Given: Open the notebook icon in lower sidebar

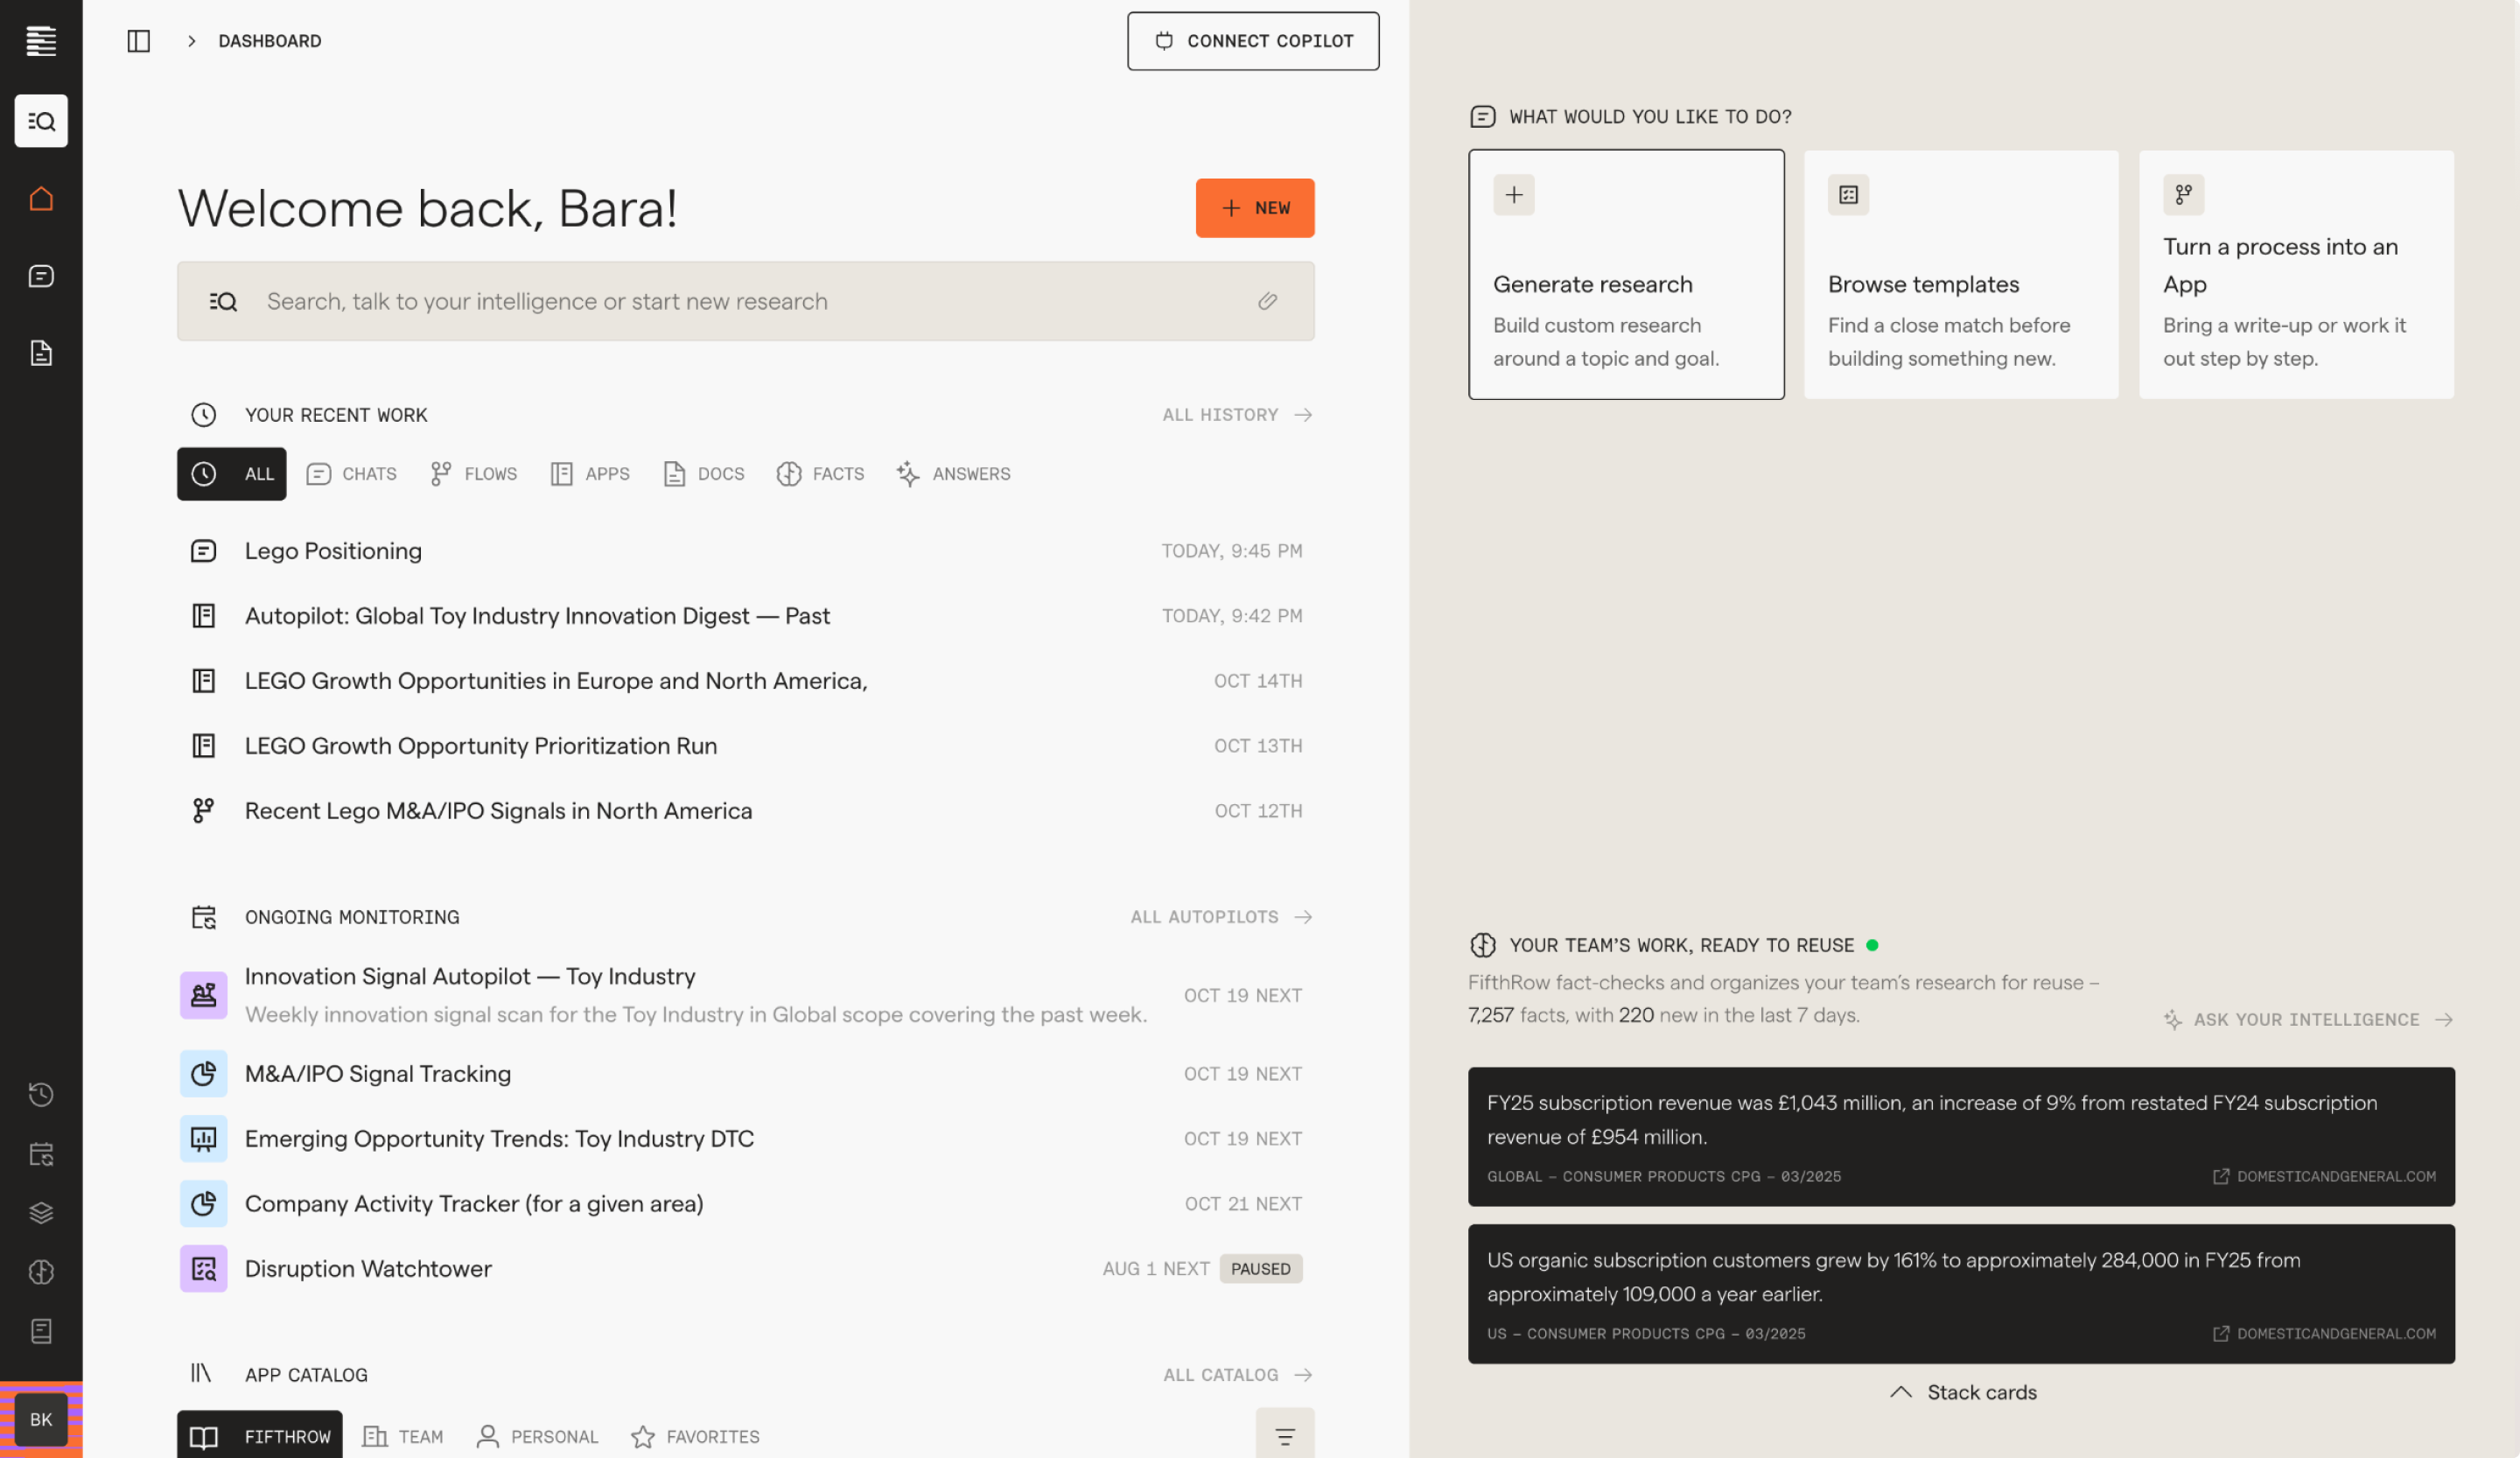Looking at the screenshot, I should (41, 1331).
